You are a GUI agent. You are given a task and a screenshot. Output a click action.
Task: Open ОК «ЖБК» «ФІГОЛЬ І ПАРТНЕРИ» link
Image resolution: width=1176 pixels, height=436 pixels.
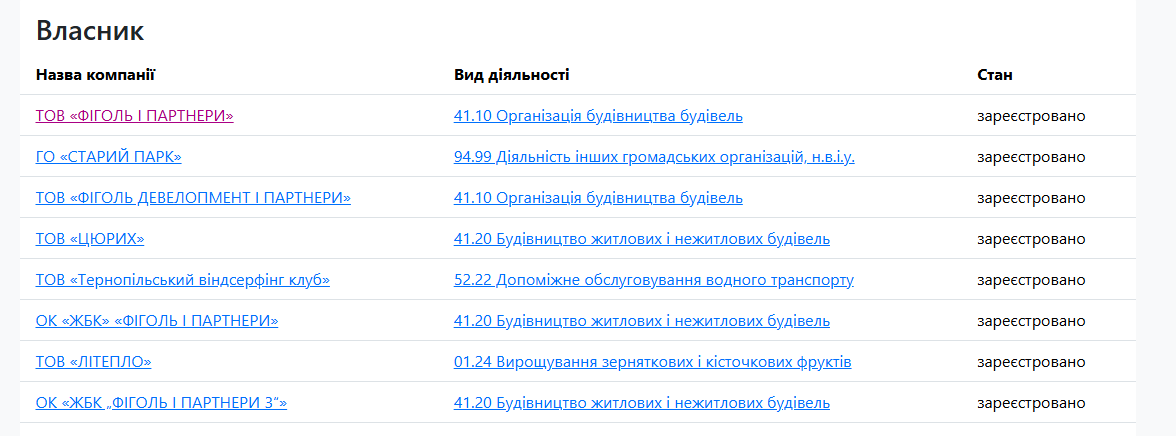tap(156, 321)
